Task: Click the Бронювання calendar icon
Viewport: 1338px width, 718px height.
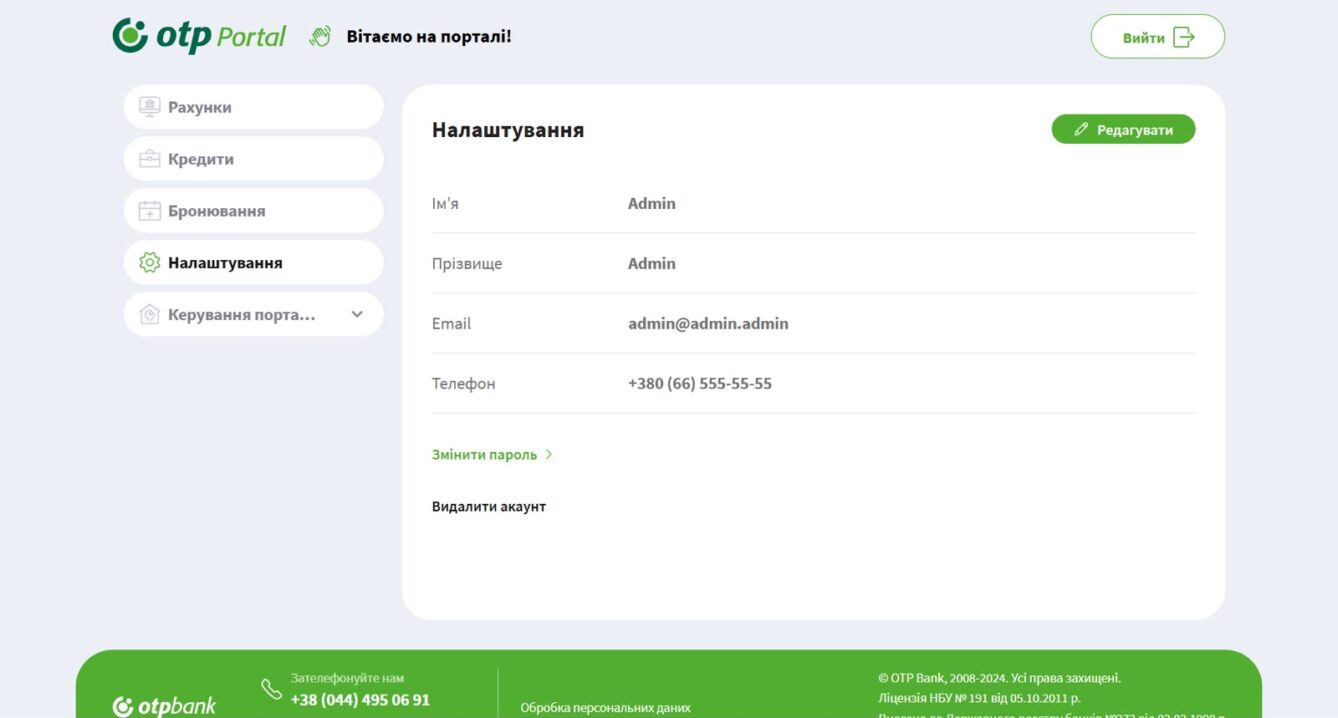Action: 149,211
